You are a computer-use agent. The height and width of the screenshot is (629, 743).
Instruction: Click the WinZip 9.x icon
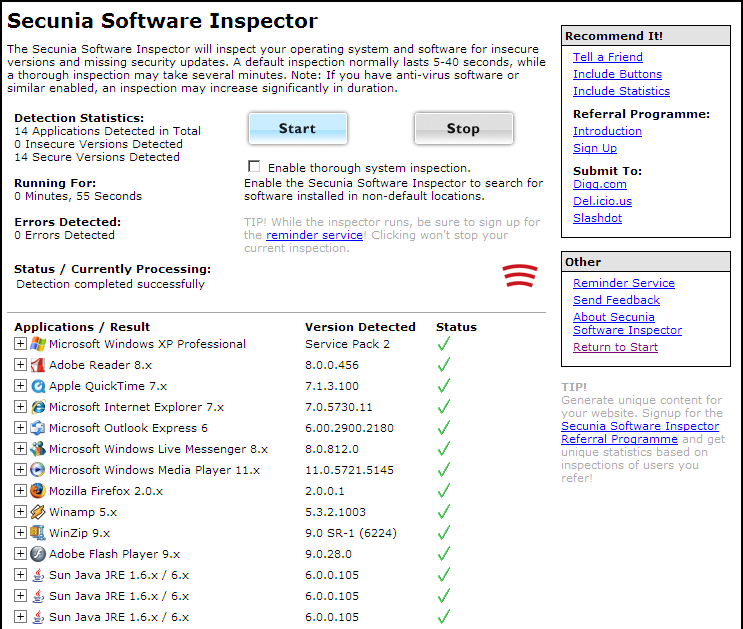click(38, 533)
